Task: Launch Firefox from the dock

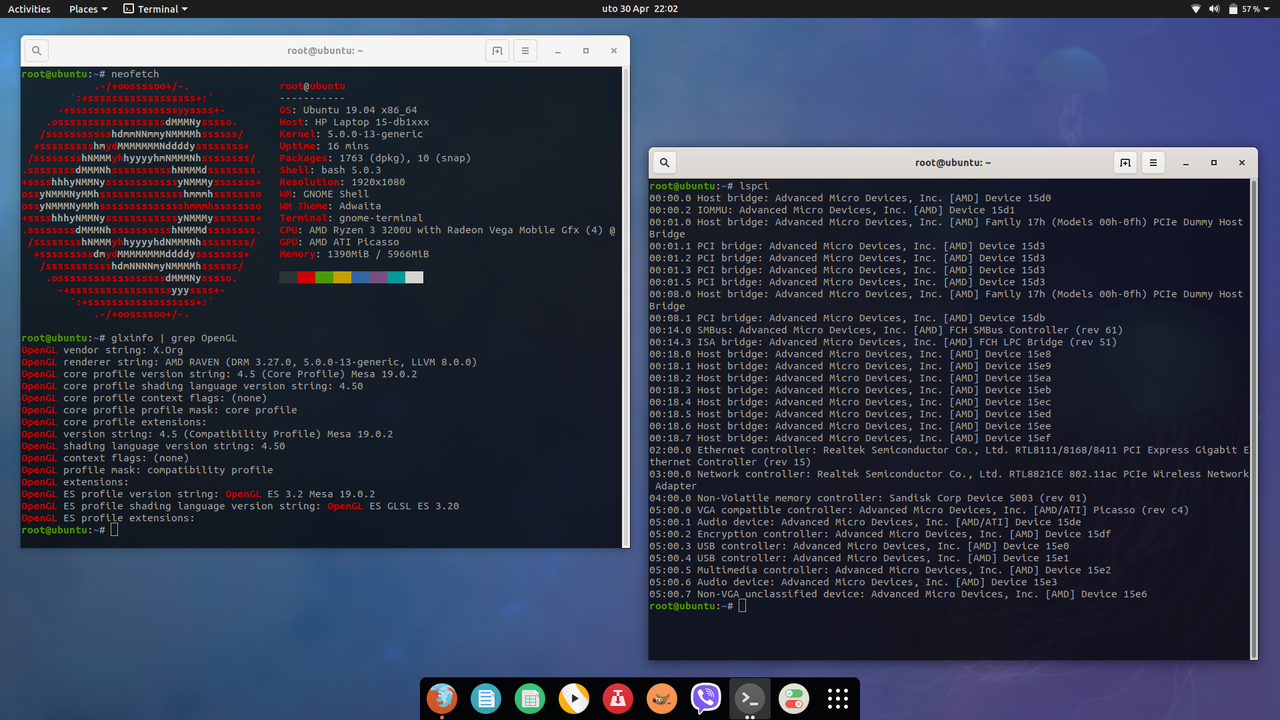Action: pos(441,699)
